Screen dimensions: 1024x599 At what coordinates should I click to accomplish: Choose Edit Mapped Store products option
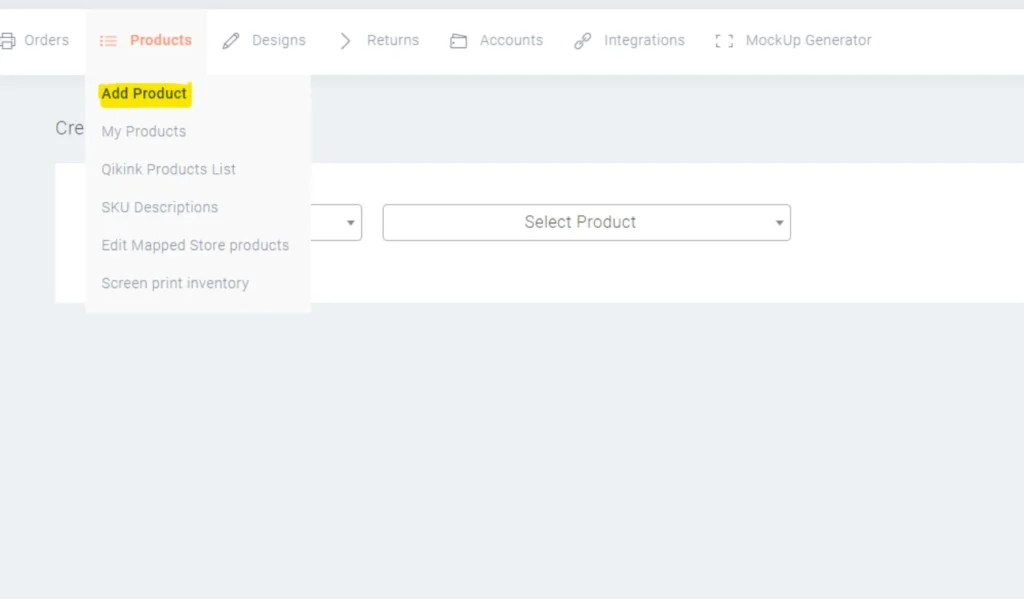194,245
